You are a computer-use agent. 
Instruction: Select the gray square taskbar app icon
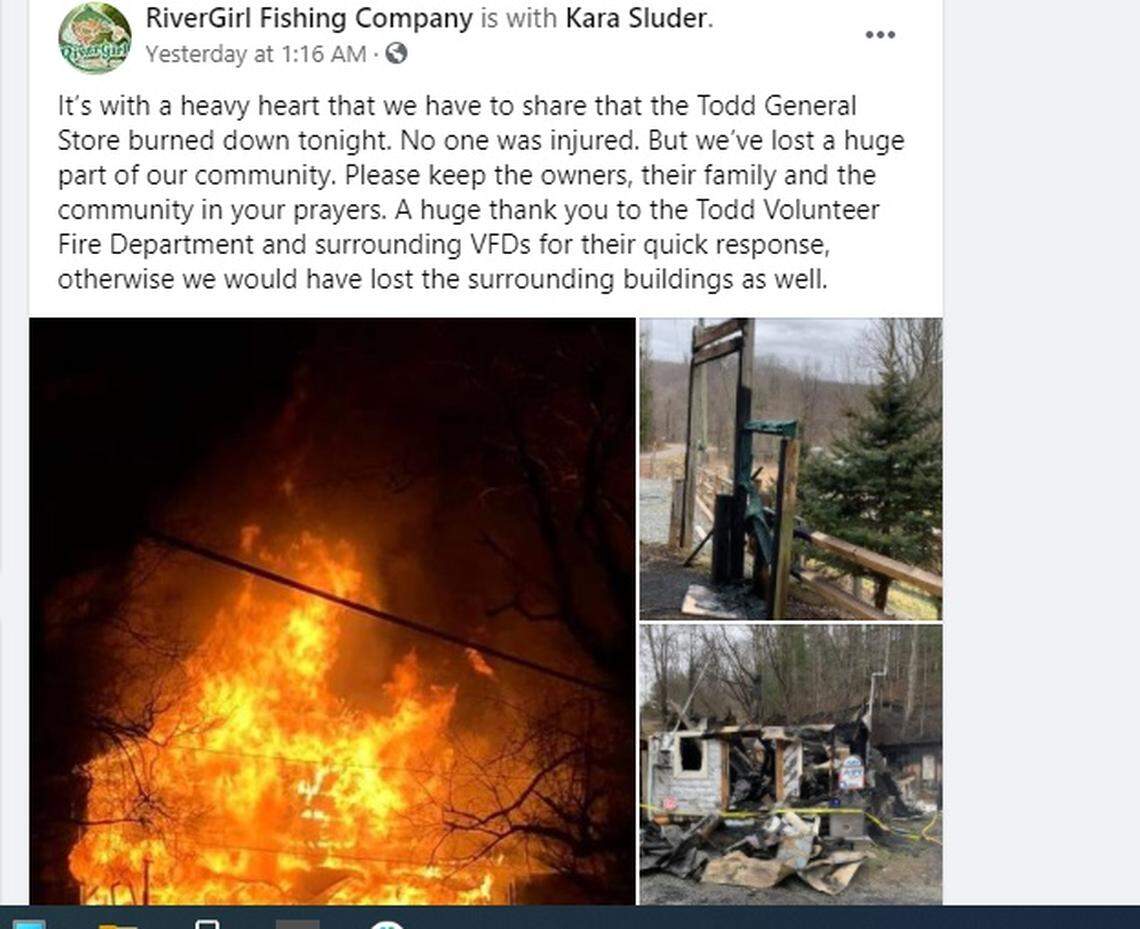[x=297, y=925]
